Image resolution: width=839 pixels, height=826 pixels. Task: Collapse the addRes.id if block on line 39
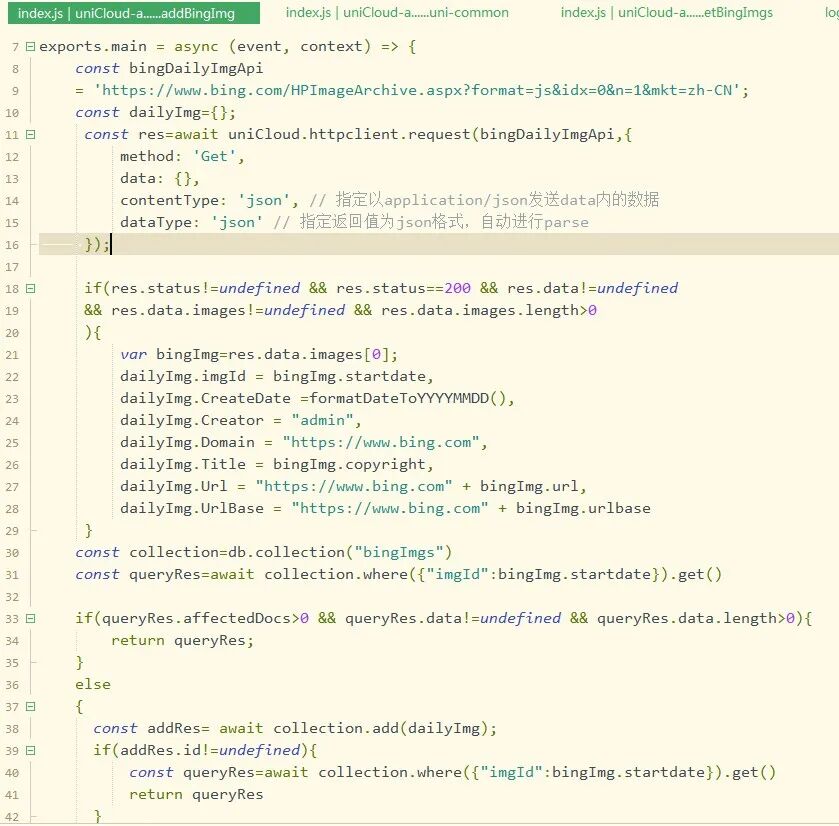click(30, 751)
